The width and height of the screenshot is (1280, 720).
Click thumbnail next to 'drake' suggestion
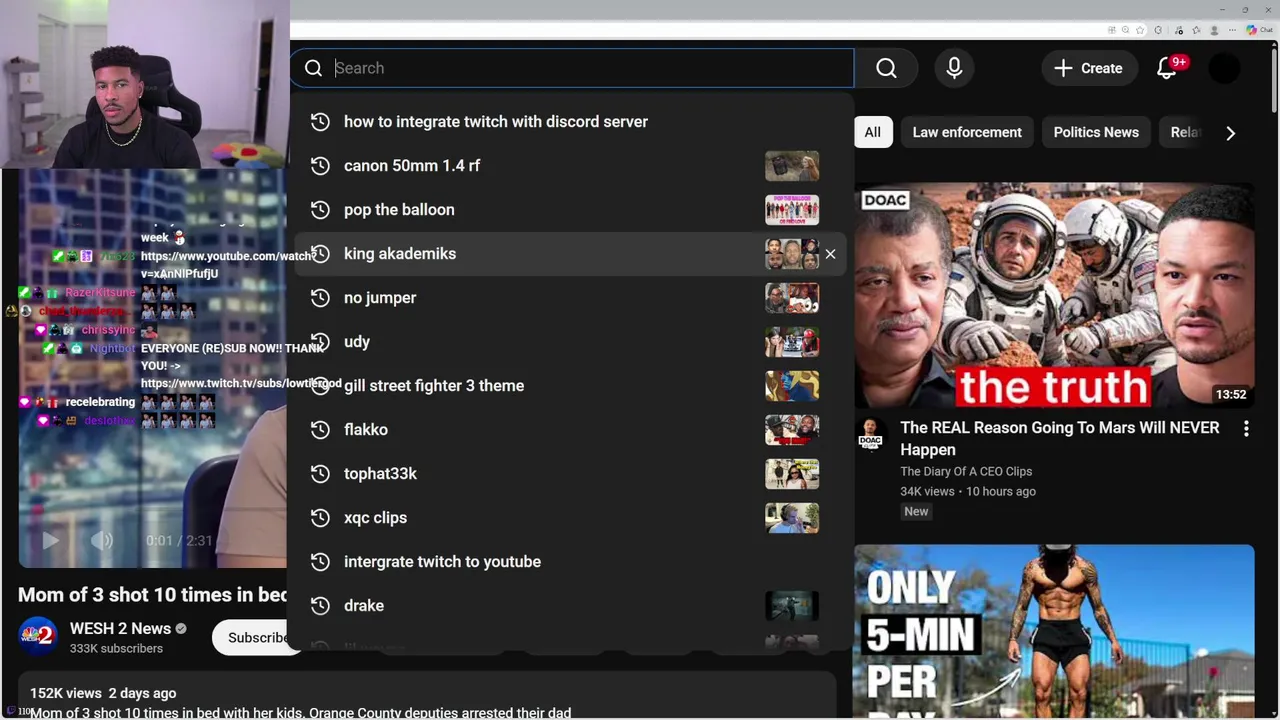coord(792,606)
